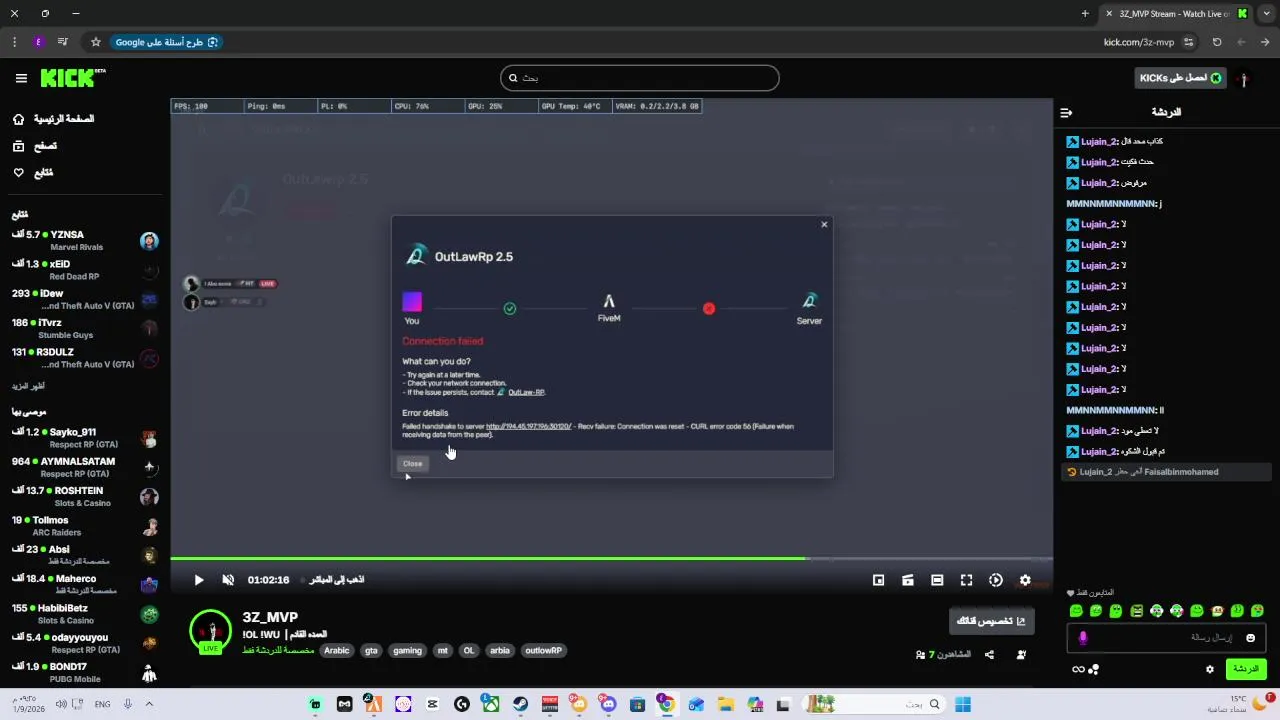Screen dimensions: 1280x720
Task: Click the follow user icon below player
Action: (1021, 655)
